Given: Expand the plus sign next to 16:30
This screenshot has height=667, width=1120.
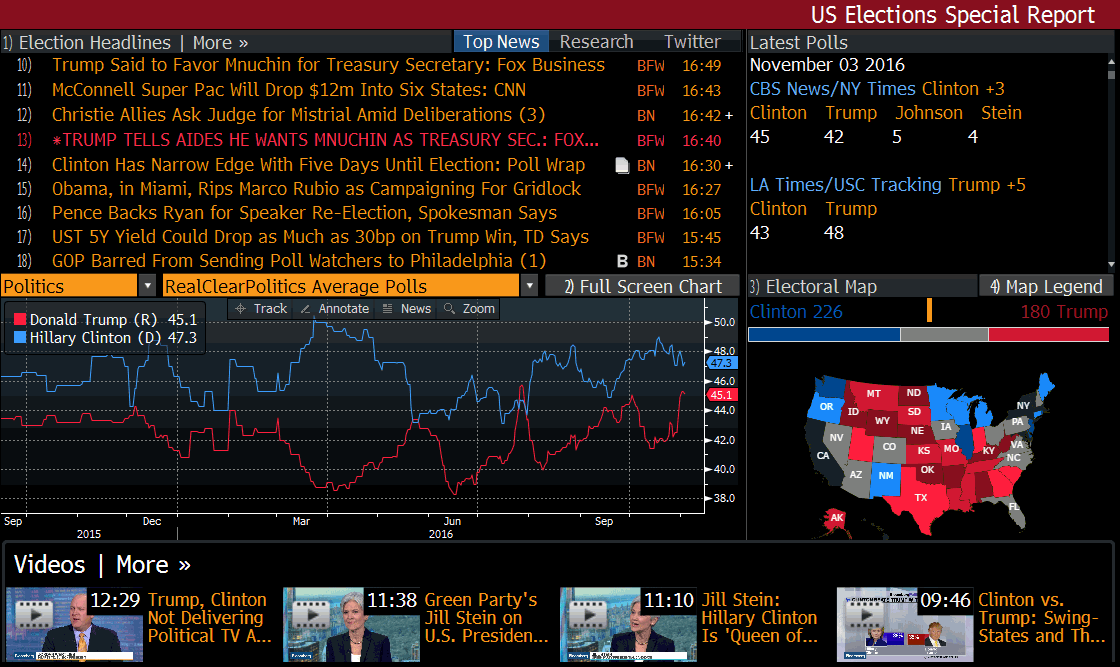Looking at the screenshot, I should [729, 166].
